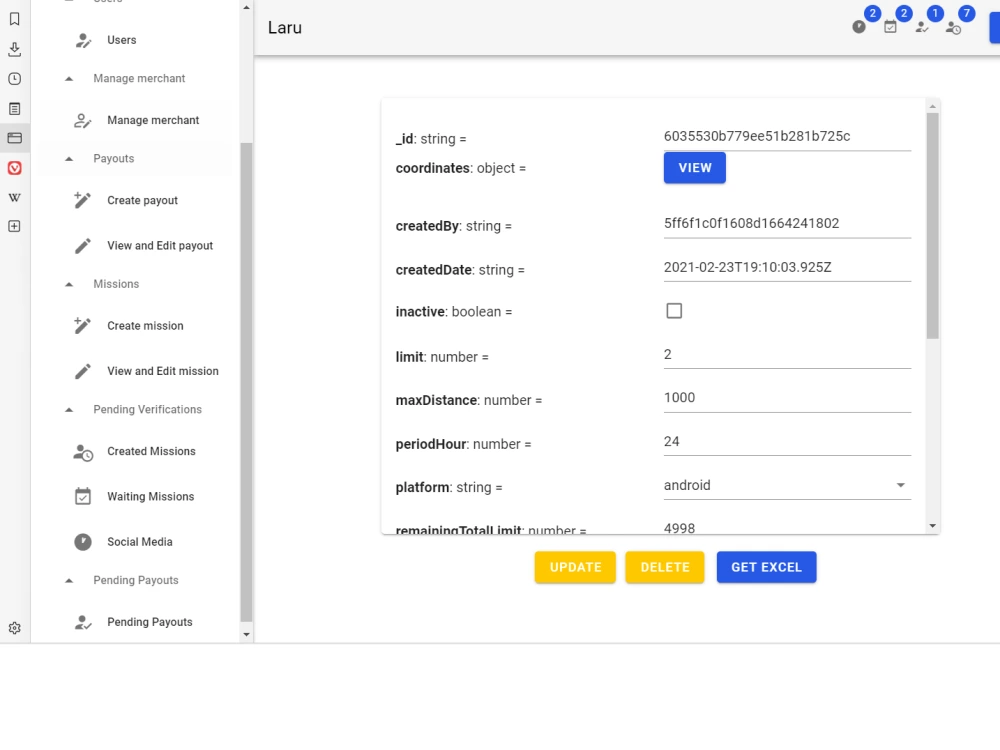Image resolution: width=1000 pixels, height=750 pixels.
Task: Go to Created Missions list
Action: [x=151, y=452]
